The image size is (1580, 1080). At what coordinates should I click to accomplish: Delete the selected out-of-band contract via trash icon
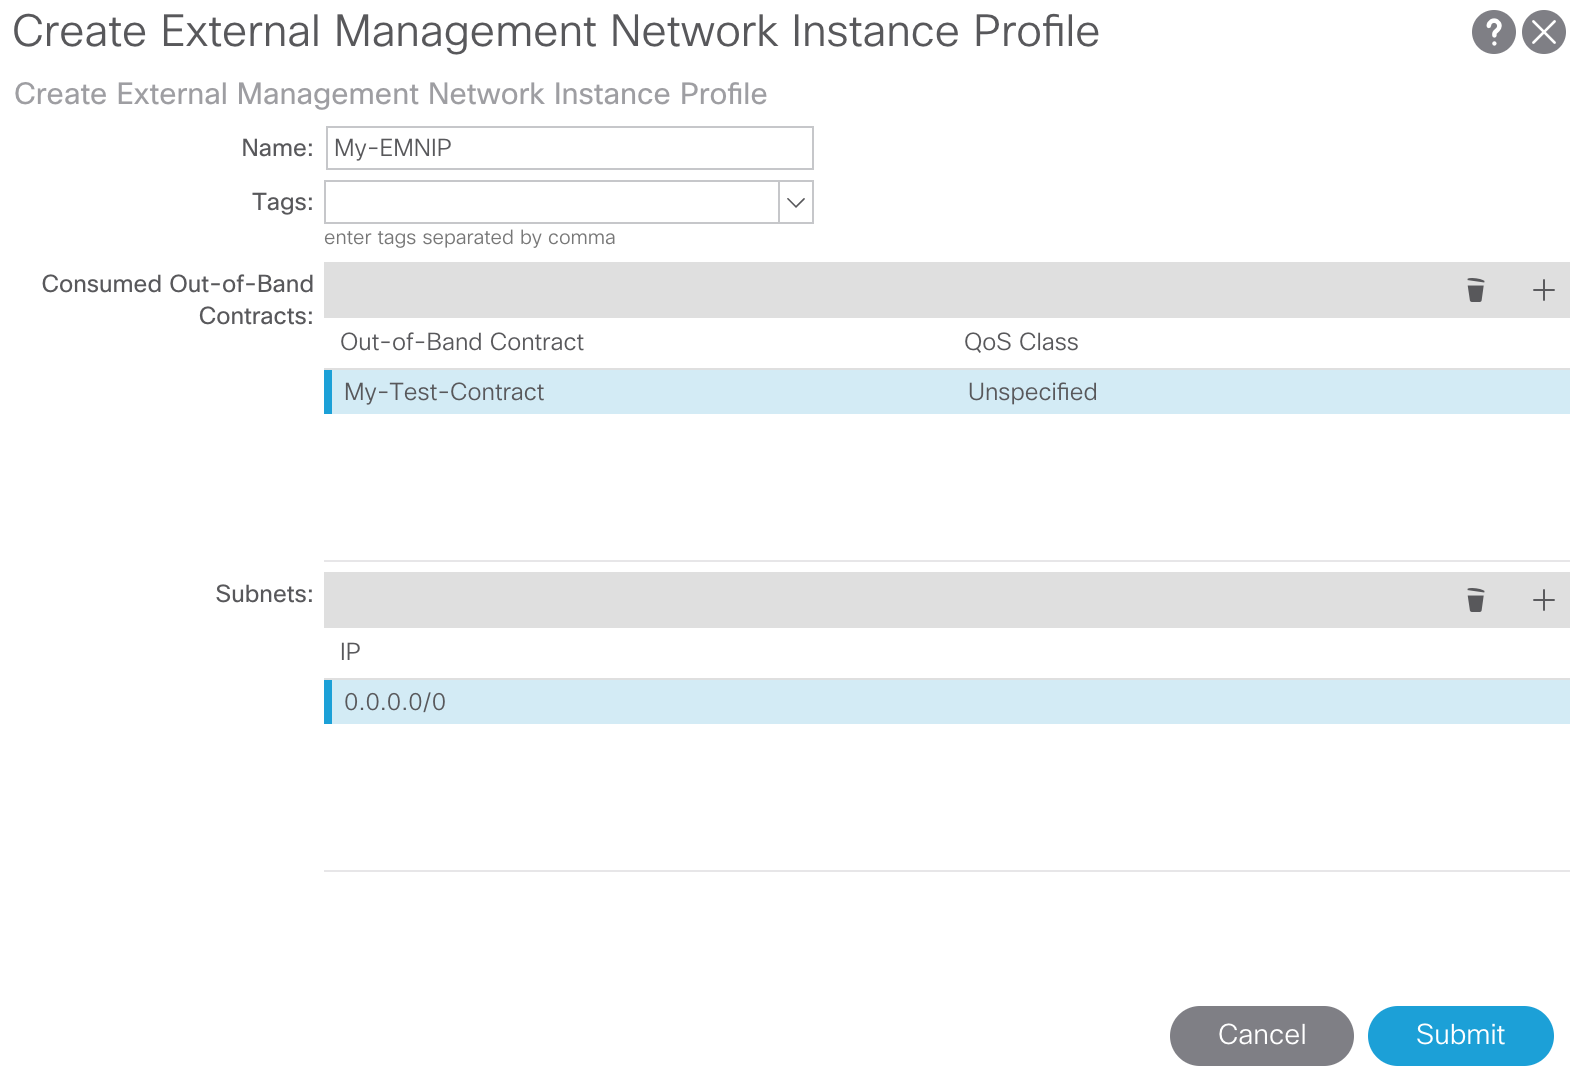click(x=1475, y=290)
